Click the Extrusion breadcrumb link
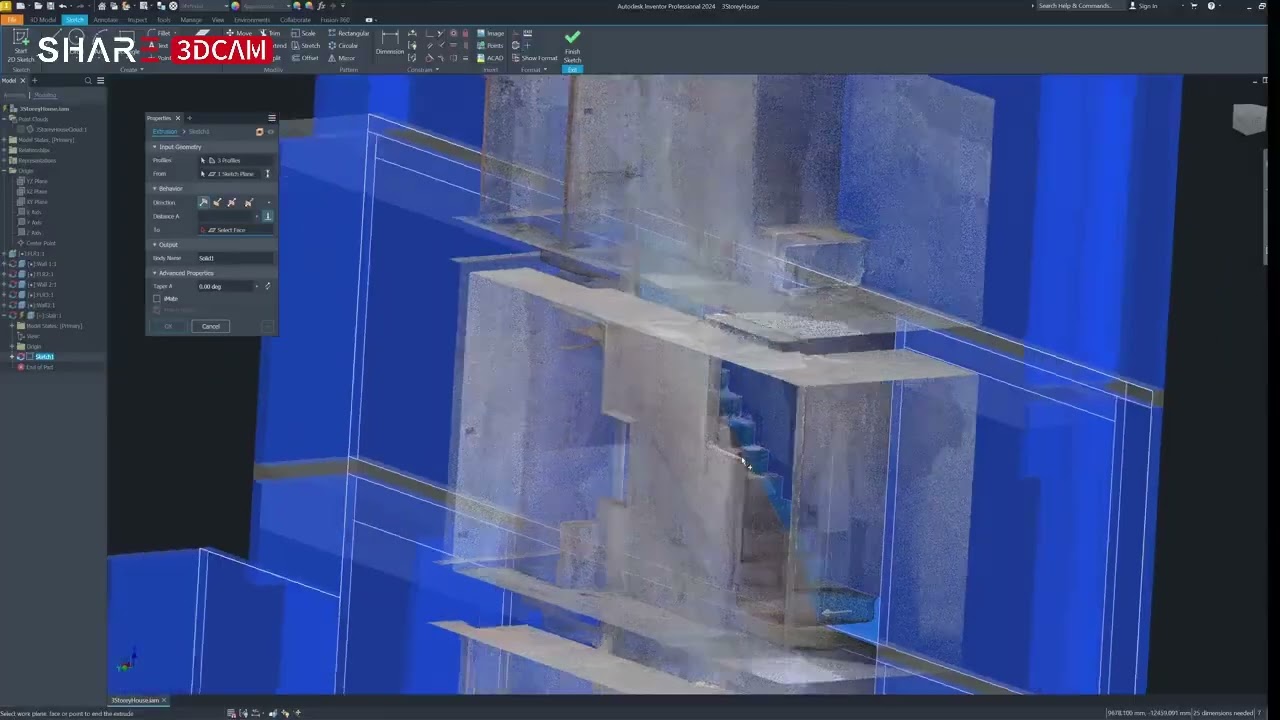 pyautogui.click(x=165, y=132)
